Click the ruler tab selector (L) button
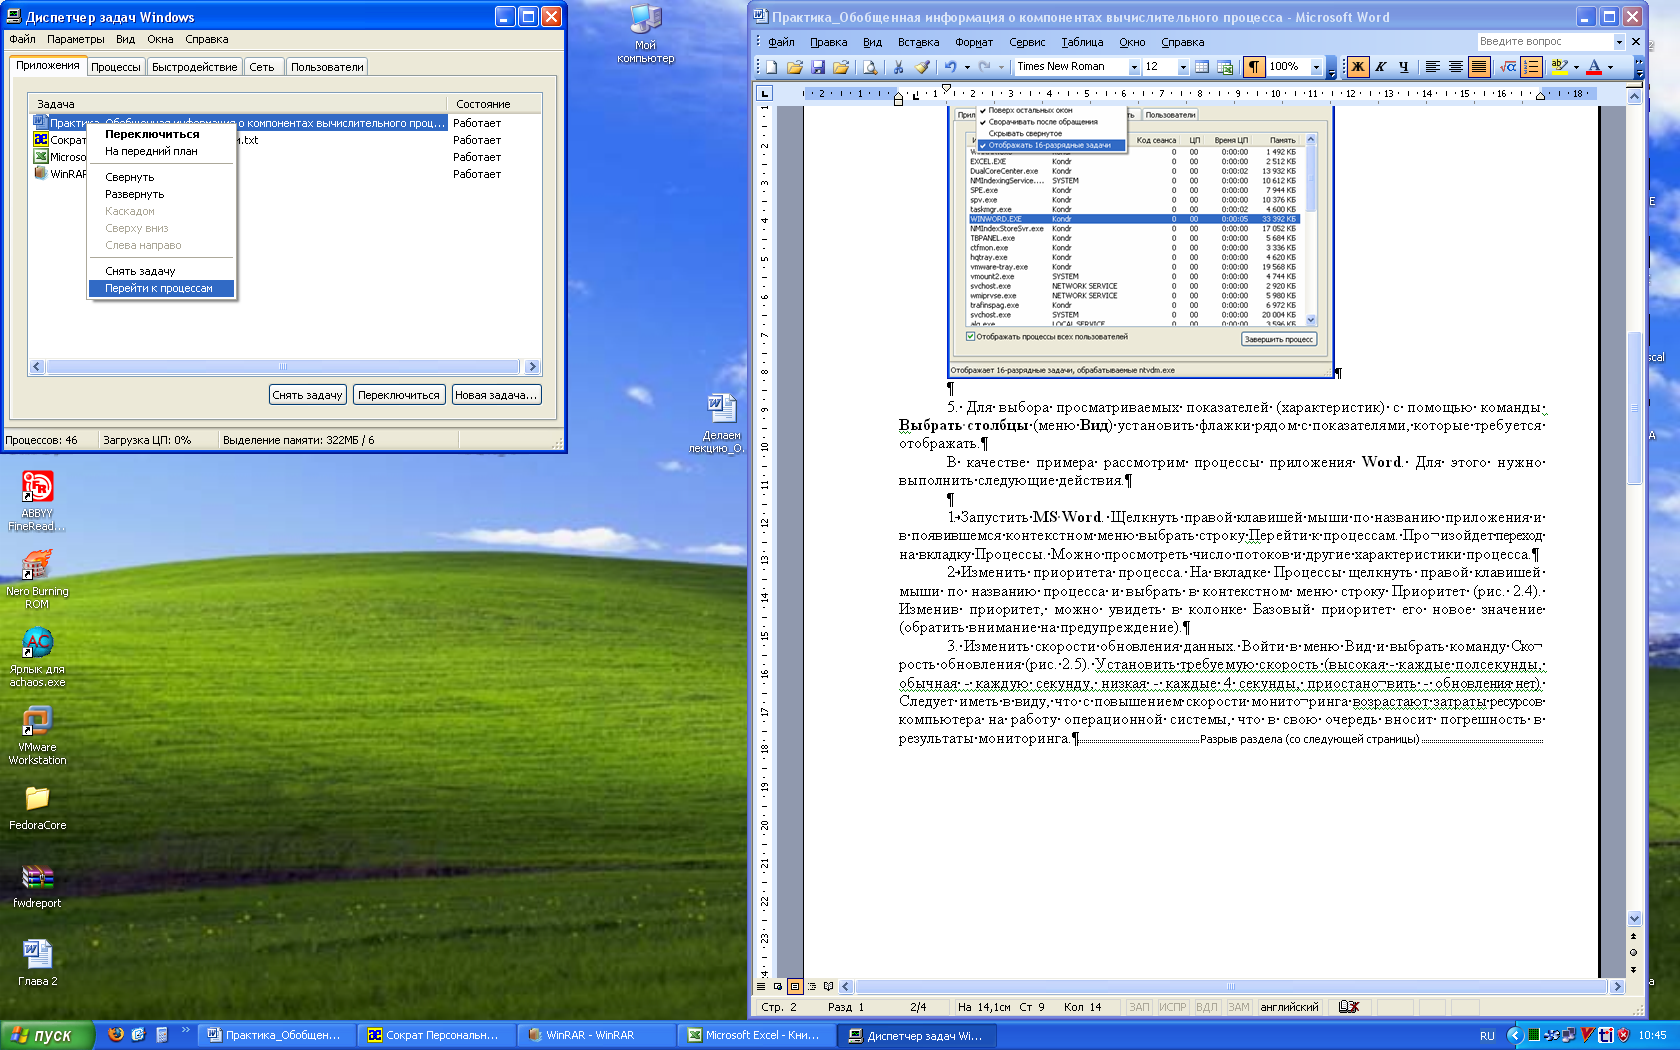The height and width of the screenshot is (1050, 1680). tap(765, 93)
